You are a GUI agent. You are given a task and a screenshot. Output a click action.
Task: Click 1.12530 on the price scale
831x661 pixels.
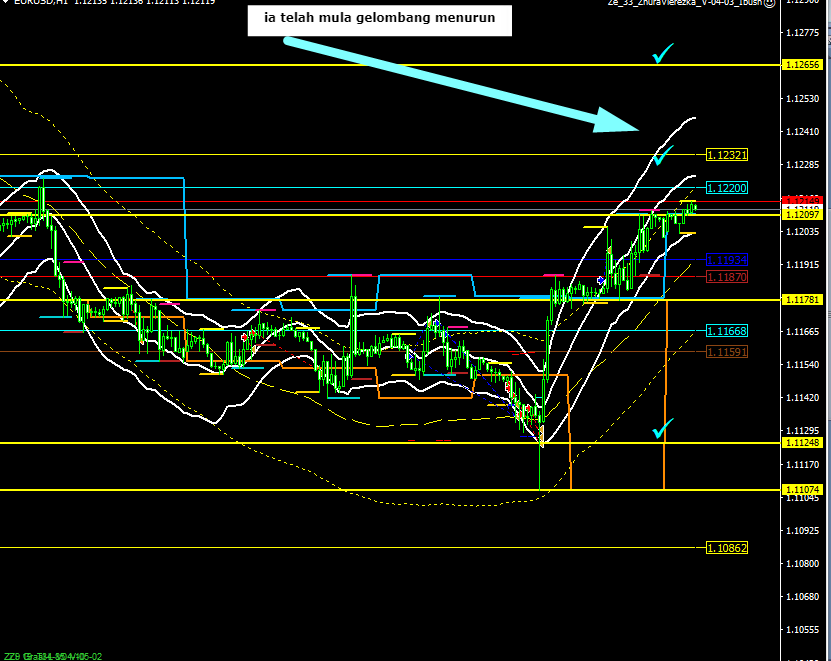coord(802,99)
